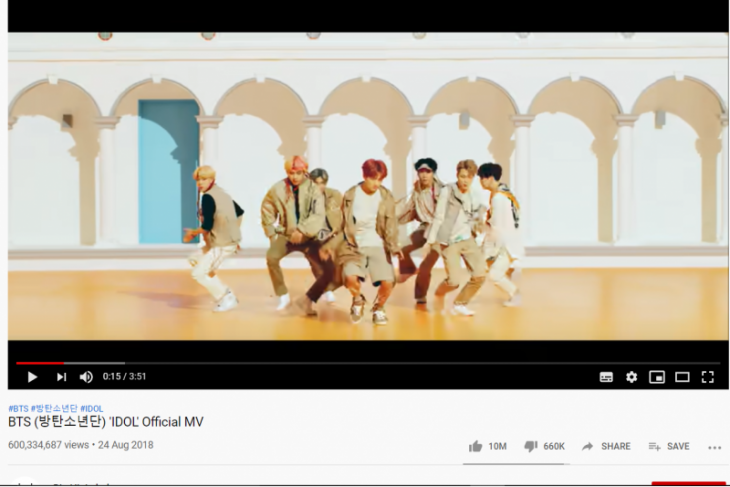Open the #방탄소년단 hashtag link
This screenshot has width=730, height=487.
pyautogui.click(x=54, y=409)
